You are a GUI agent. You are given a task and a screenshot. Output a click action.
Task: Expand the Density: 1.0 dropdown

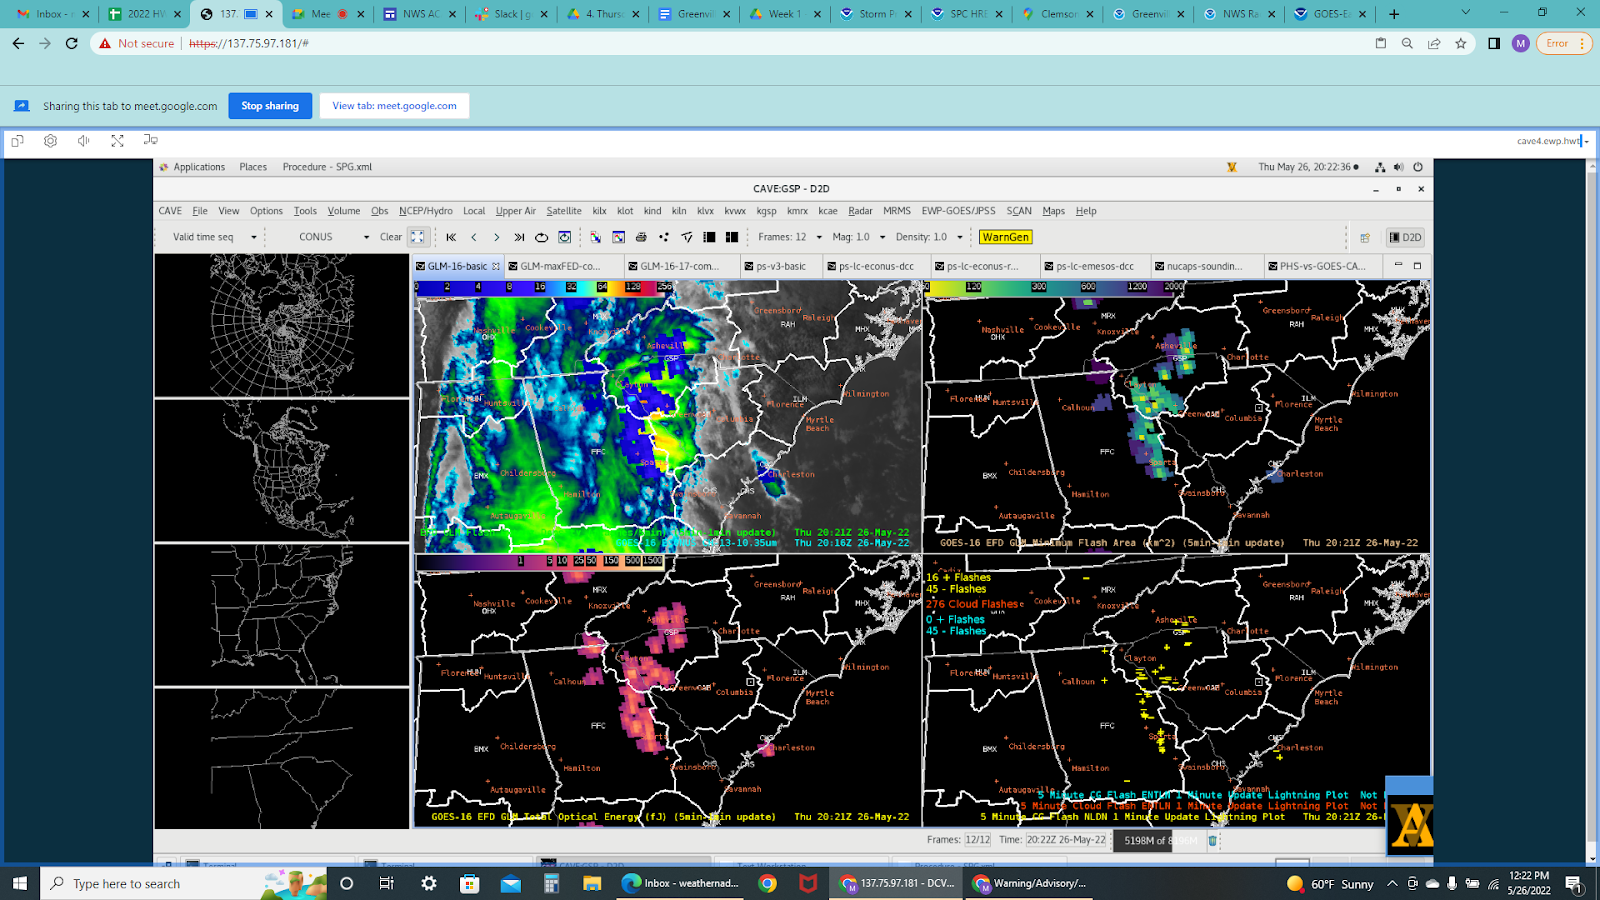pos(960,237)
